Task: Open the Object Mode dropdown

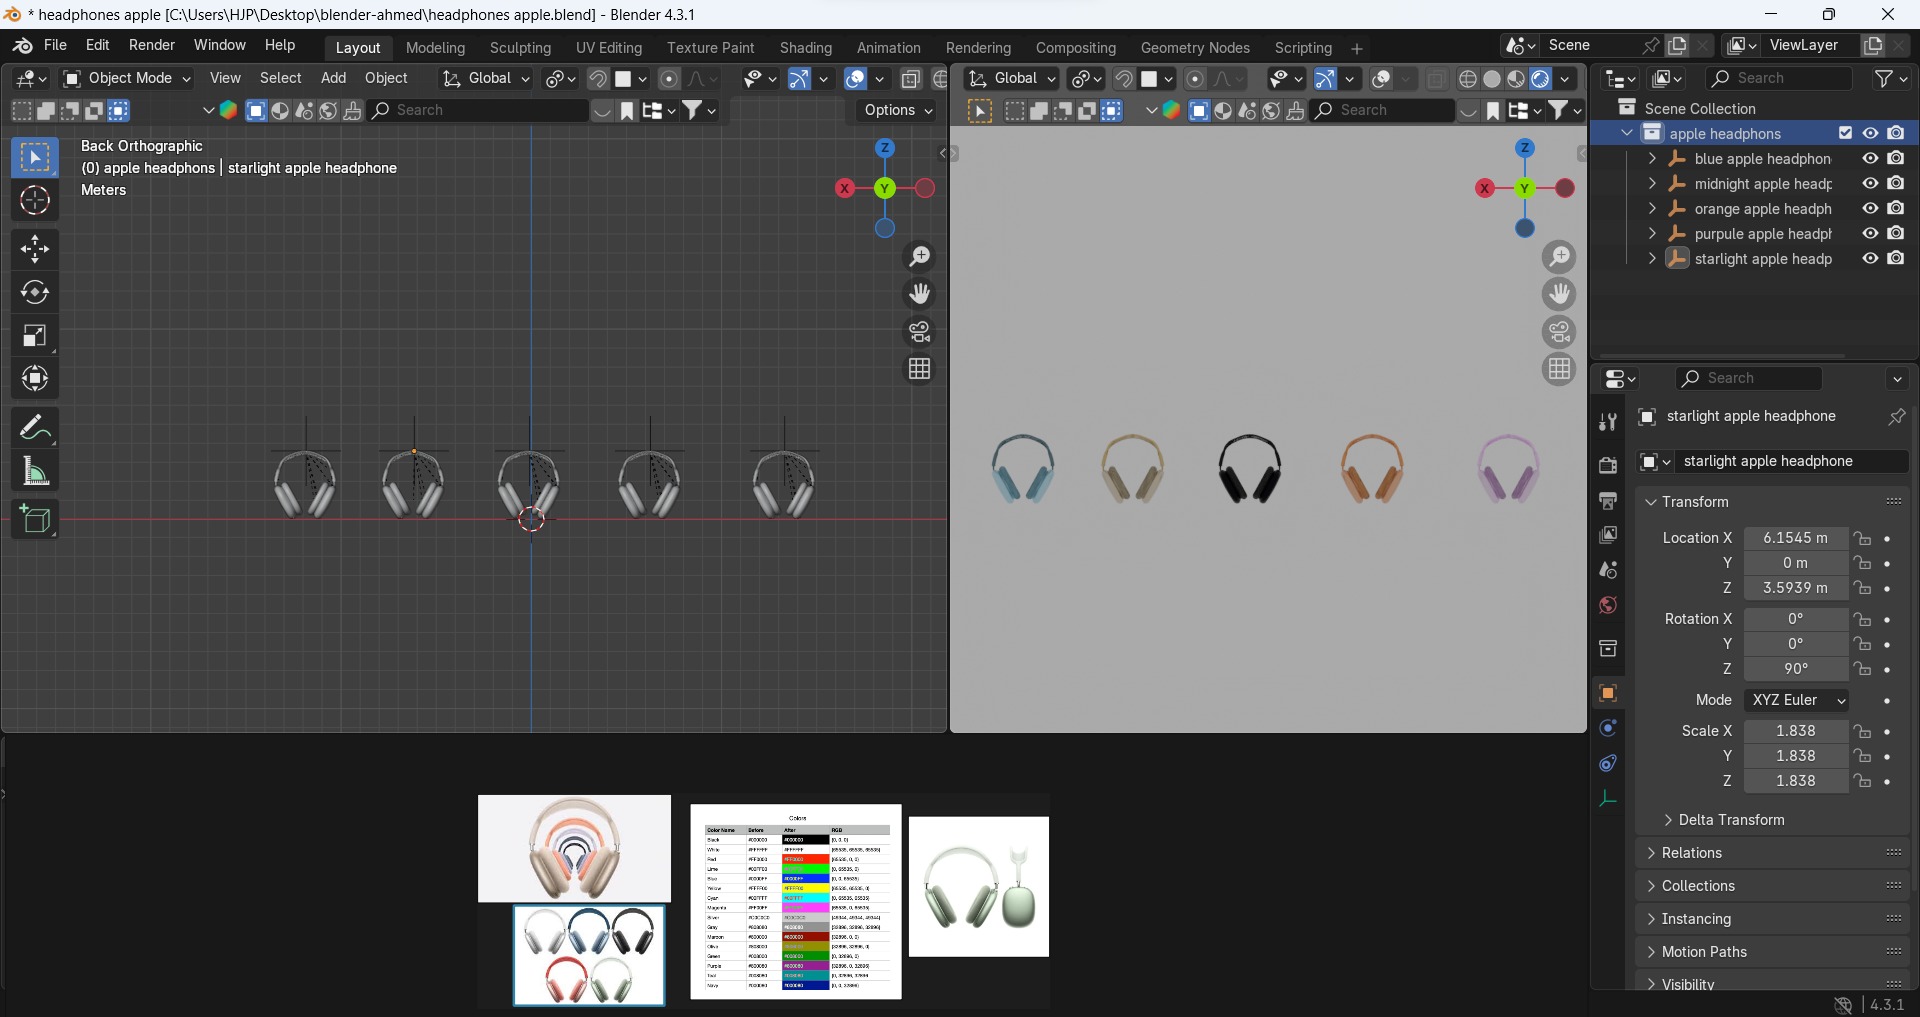Action: [x=127, y=78]
